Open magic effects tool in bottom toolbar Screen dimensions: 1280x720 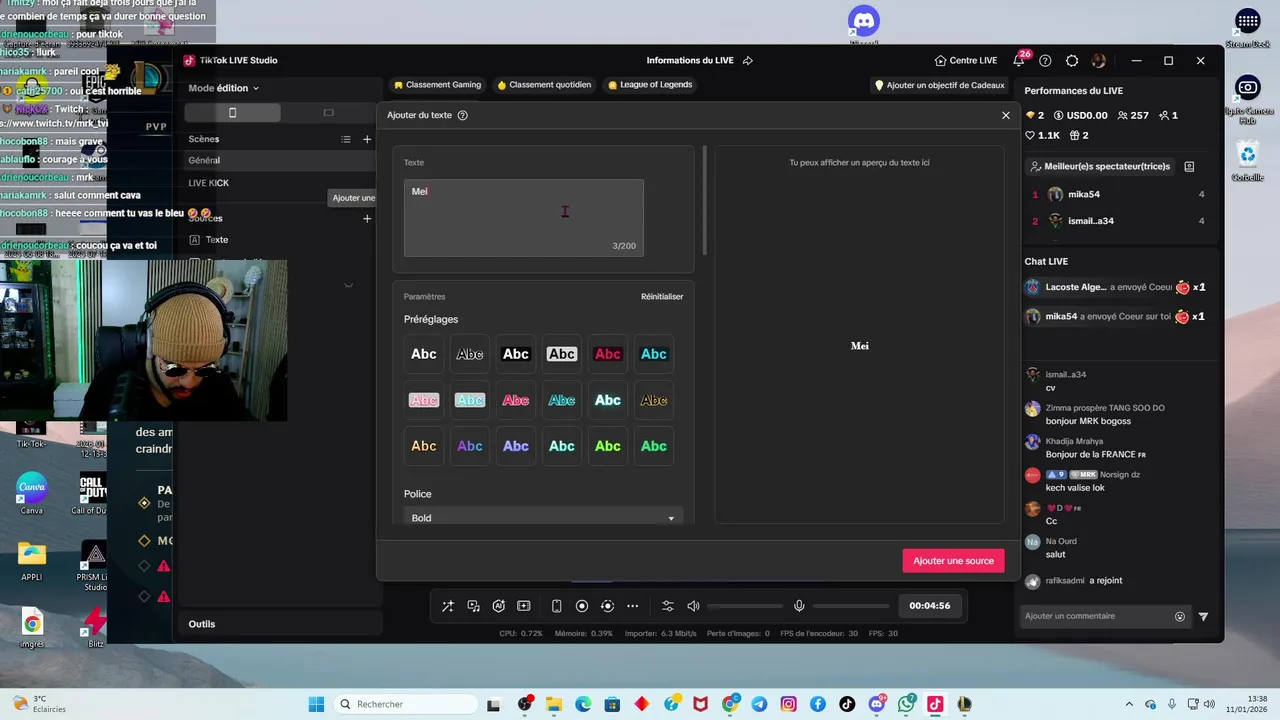click(448, 606)
